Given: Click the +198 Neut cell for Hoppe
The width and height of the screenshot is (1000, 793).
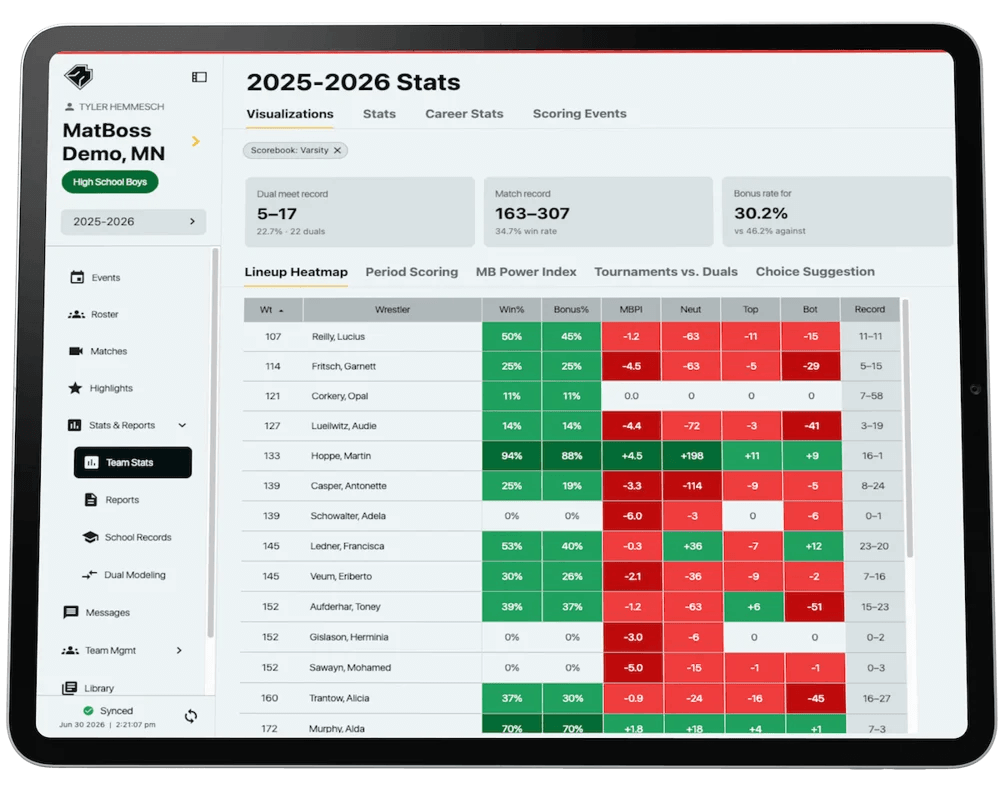Looking at the screenshot, I should click(691, 456).
